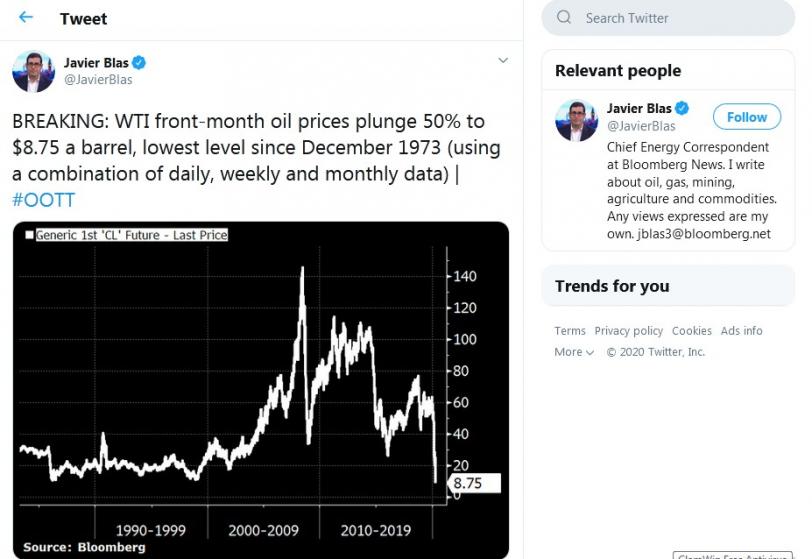
Task: Open the Privacy policy link
Action: coord(628,331)
